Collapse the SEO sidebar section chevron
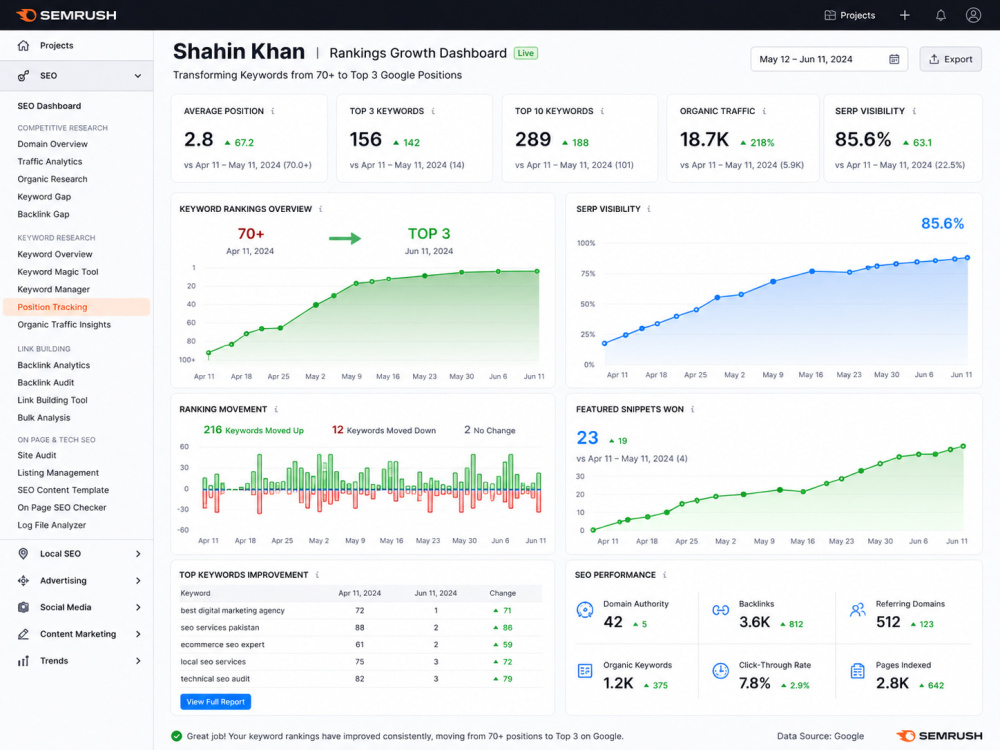The width and height of the screenshot is (1000, 750). pyautogui.click(x=138, y=76)
